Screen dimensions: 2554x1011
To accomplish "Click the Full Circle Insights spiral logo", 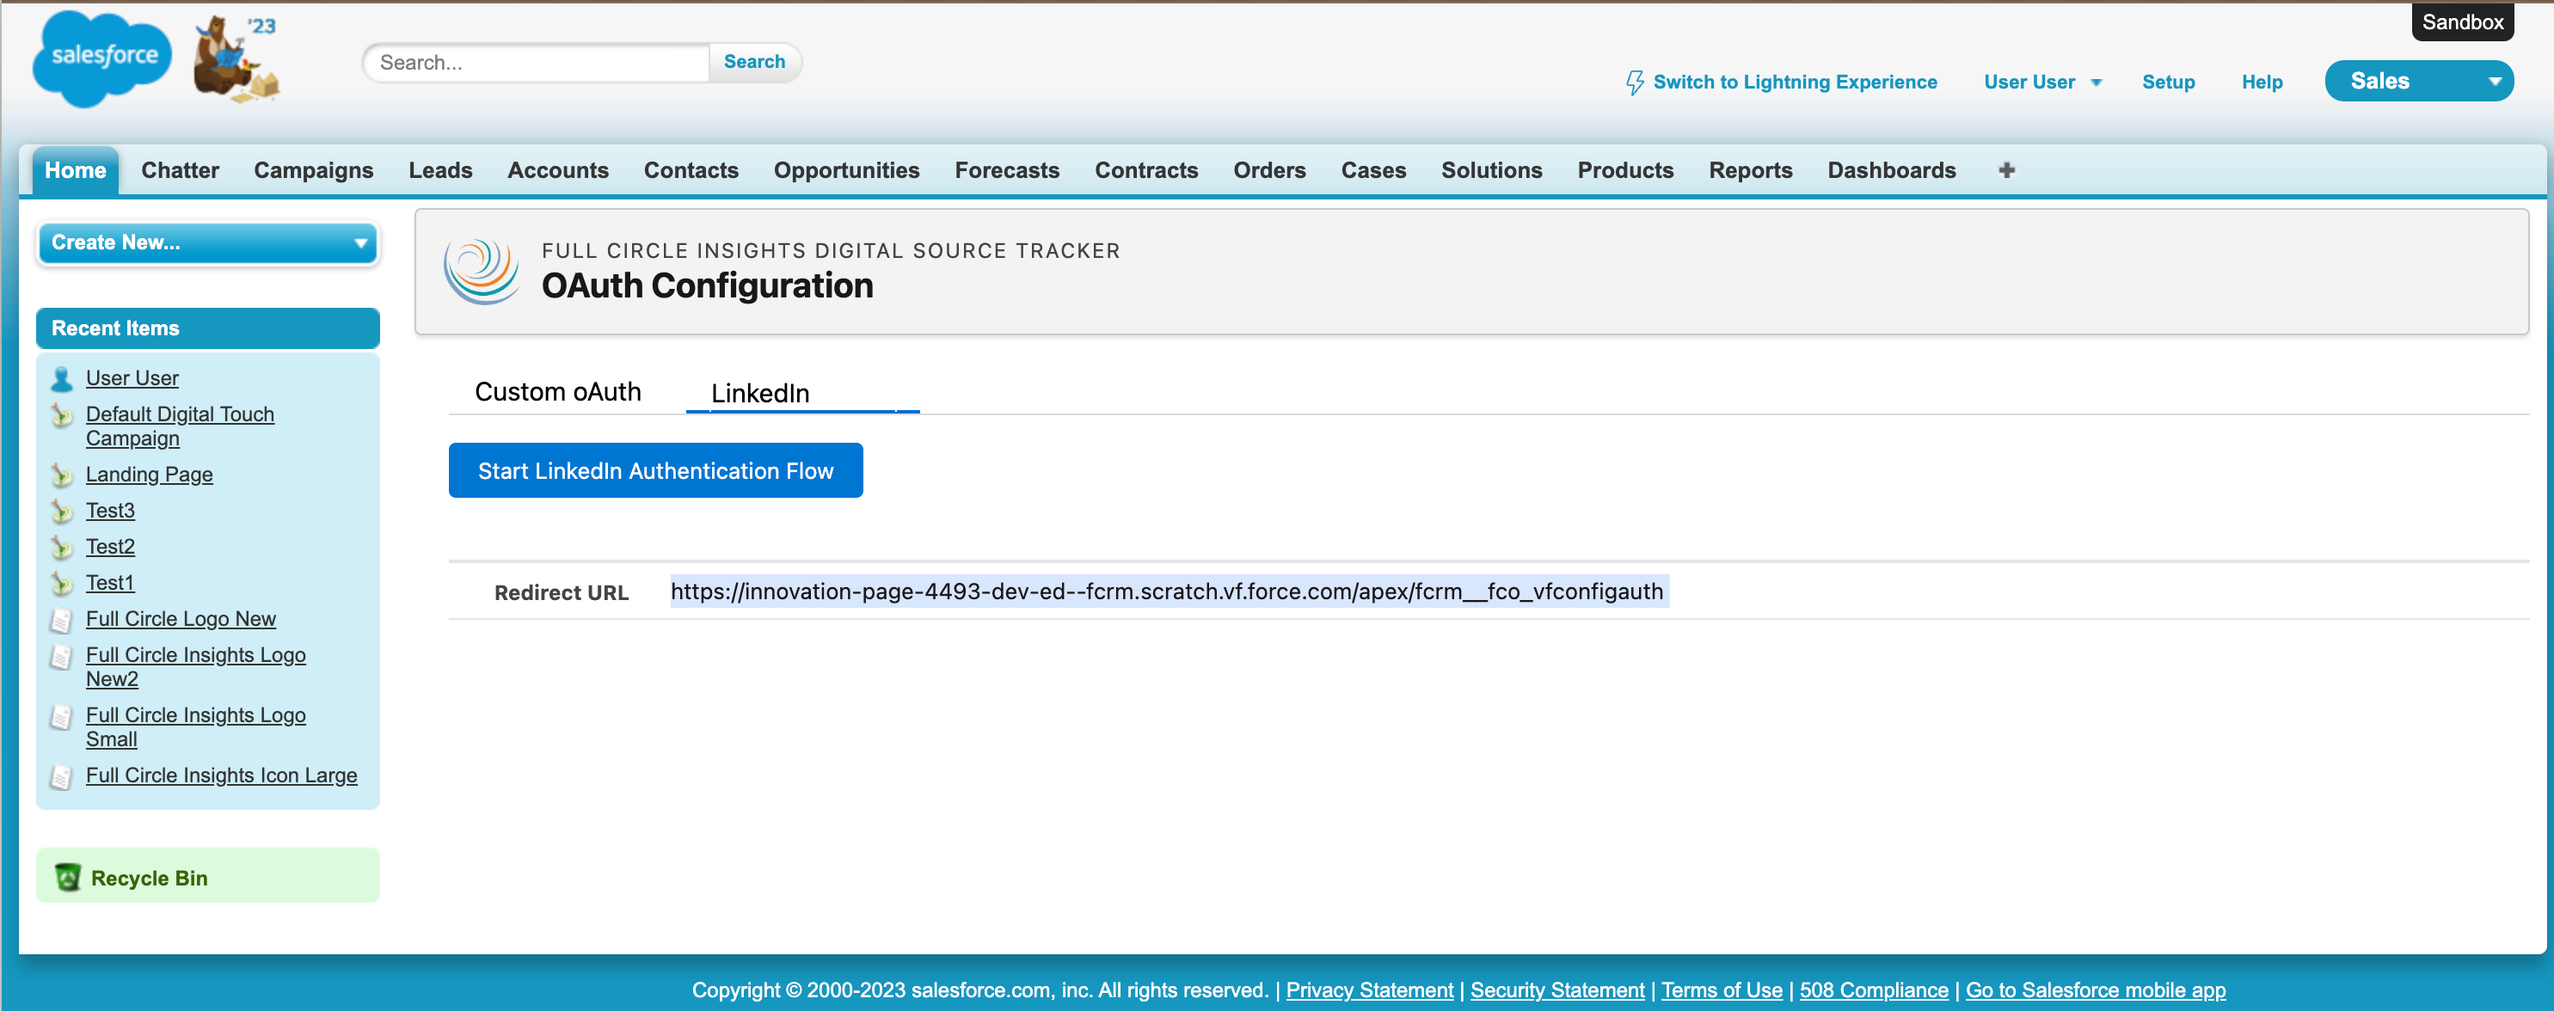I will (x=481, y=270).
